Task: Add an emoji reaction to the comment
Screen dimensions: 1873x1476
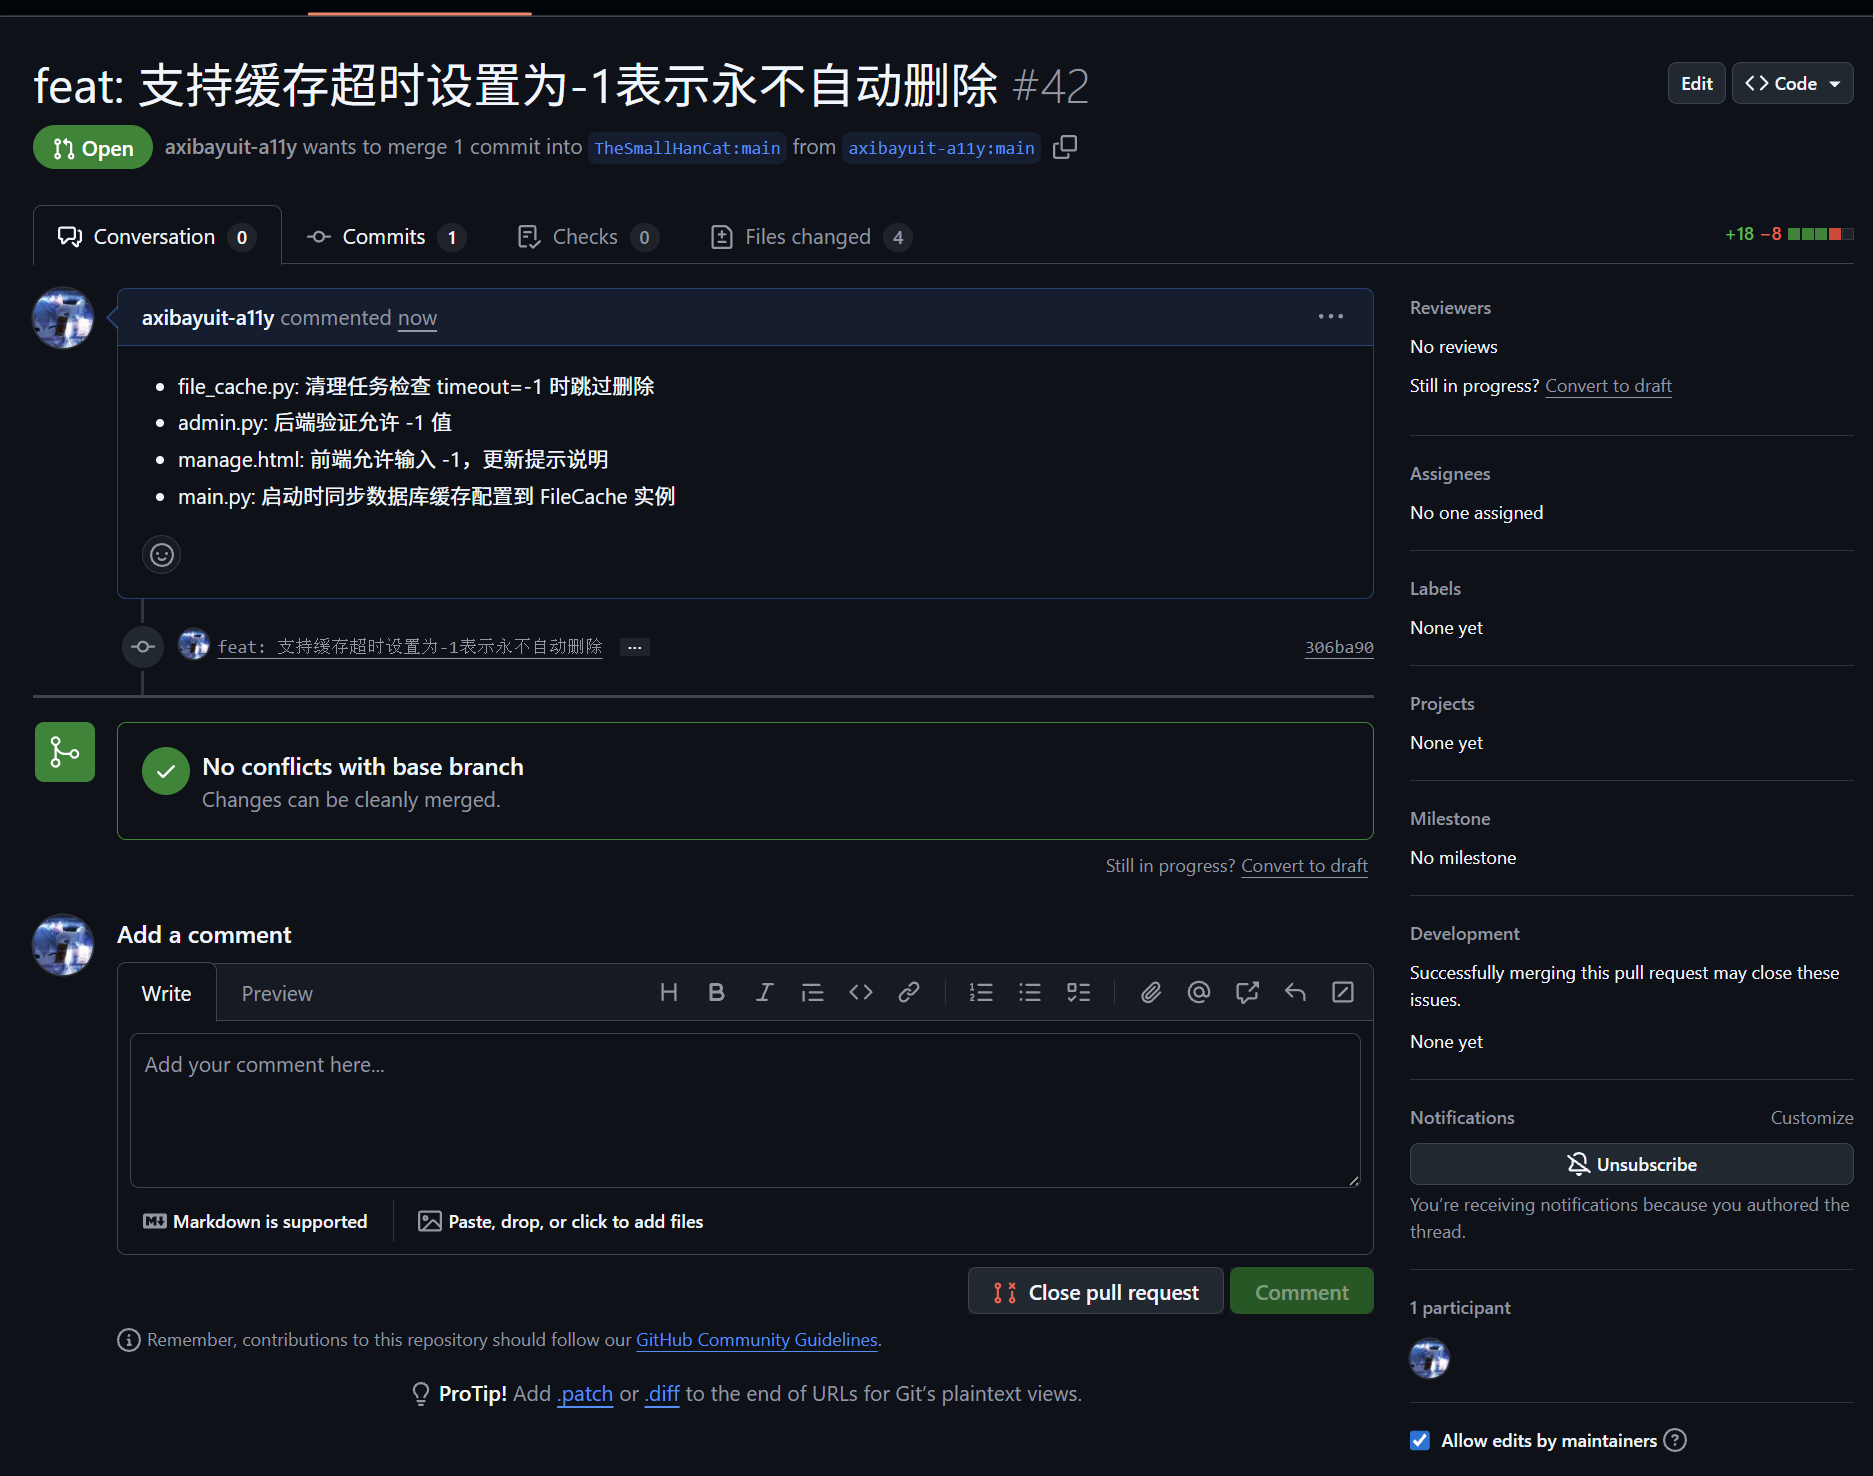Action: [162, 555]
